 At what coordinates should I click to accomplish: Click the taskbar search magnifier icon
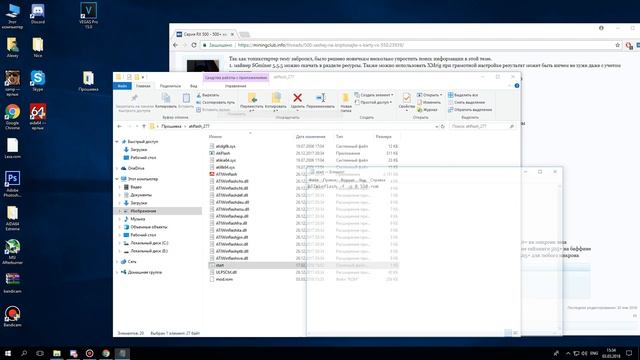coord(24,353)
